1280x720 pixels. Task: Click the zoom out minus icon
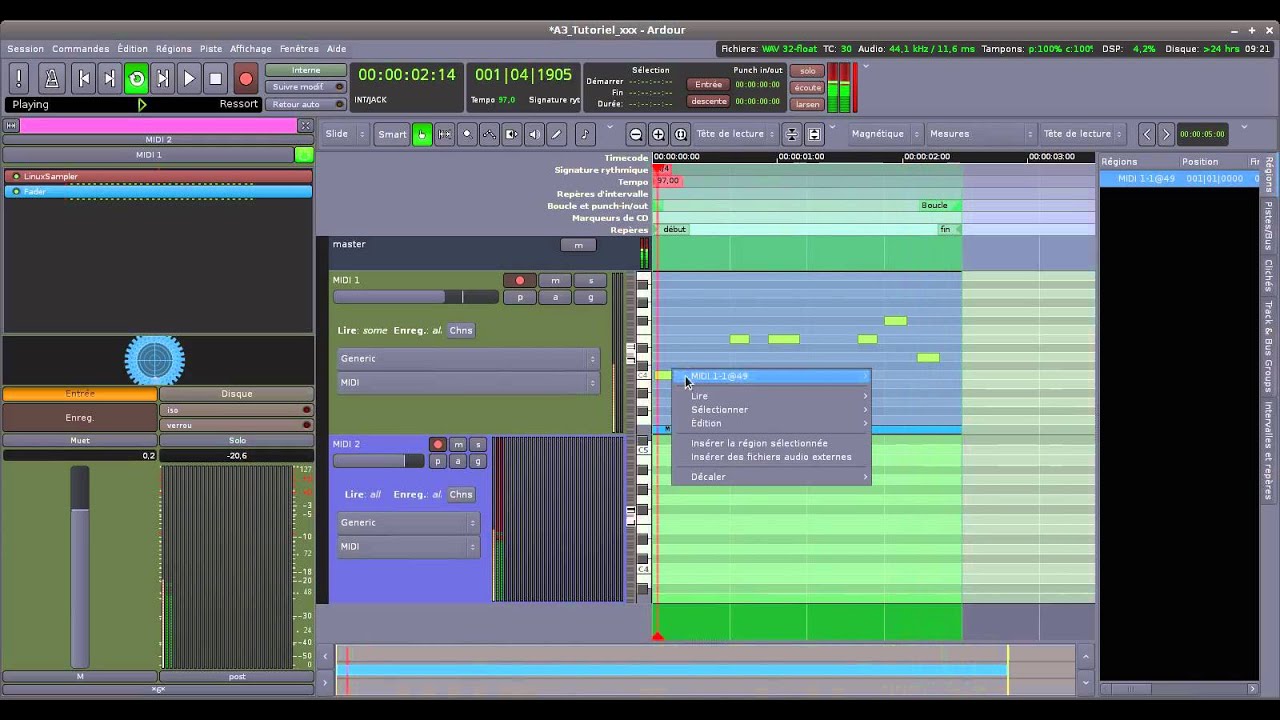636,134
